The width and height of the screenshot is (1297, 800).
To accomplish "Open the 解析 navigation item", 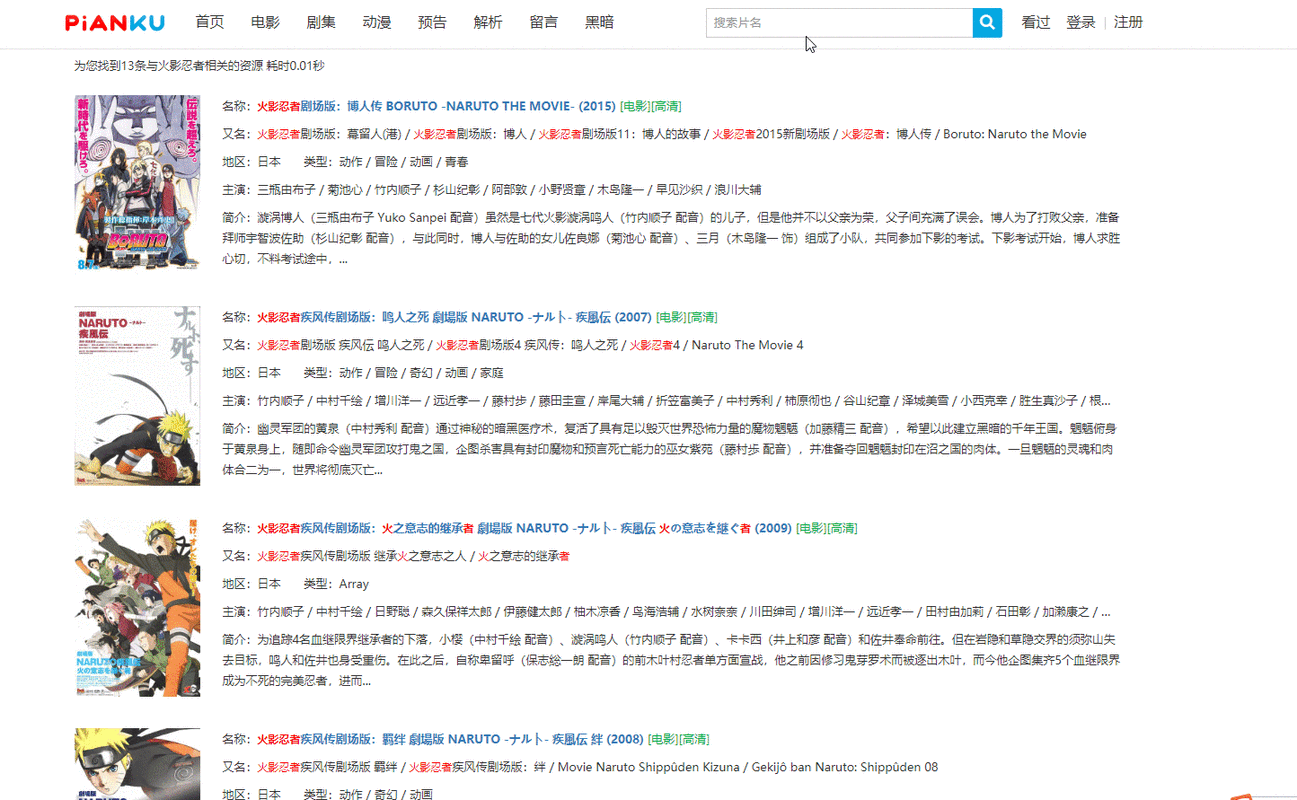I will point(488,22).
